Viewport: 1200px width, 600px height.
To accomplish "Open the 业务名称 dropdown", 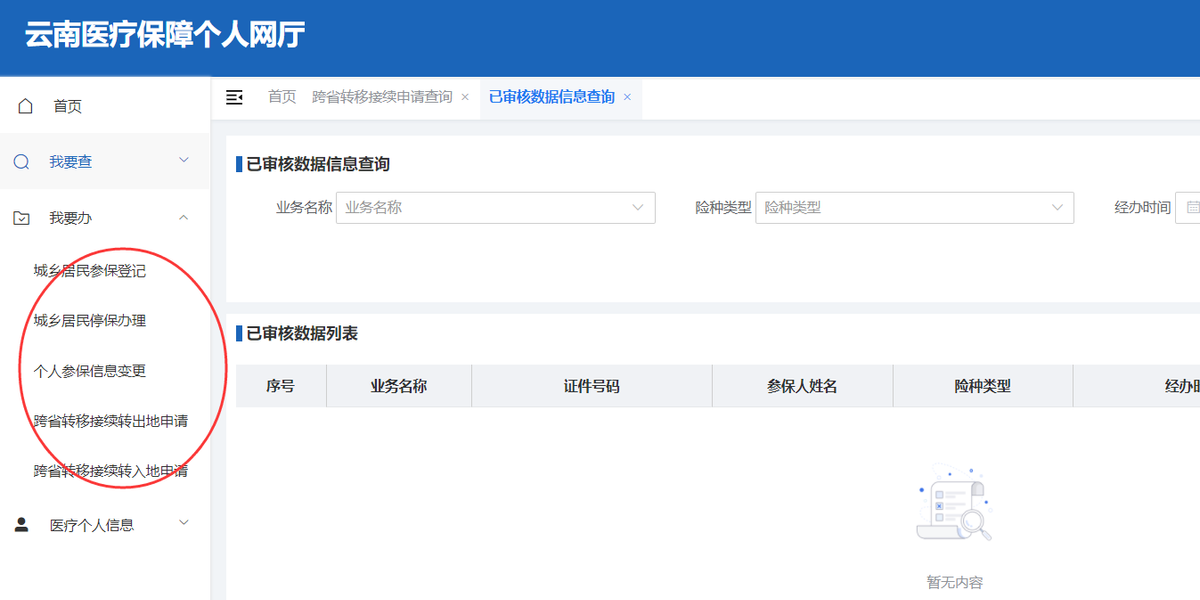I will pos(495,208).
